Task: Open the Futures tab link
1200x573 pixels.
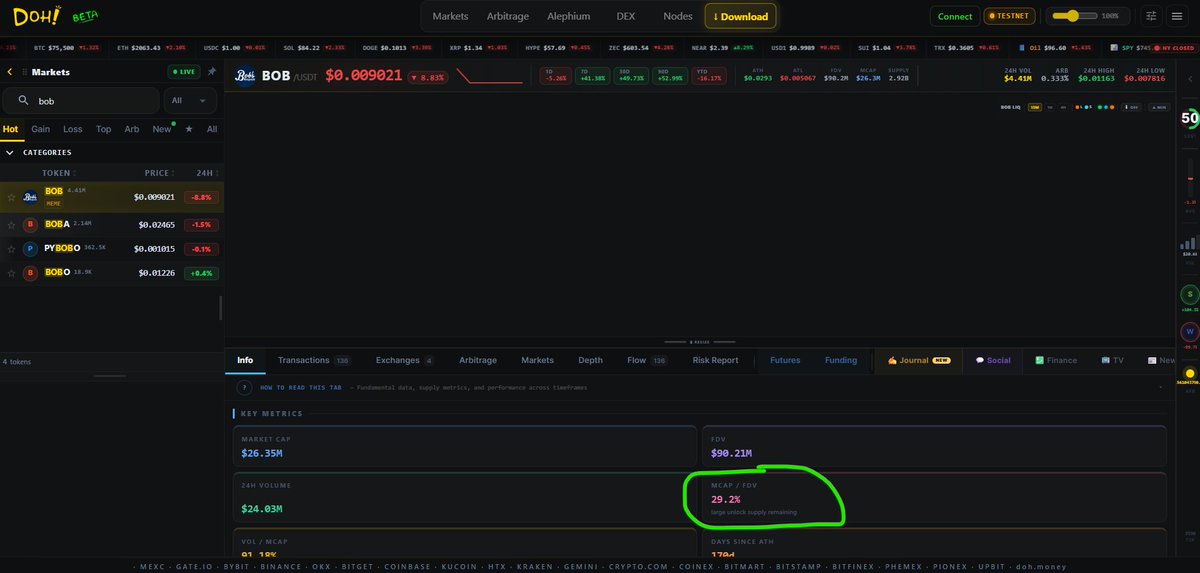Action: click(x=785, y=360)
